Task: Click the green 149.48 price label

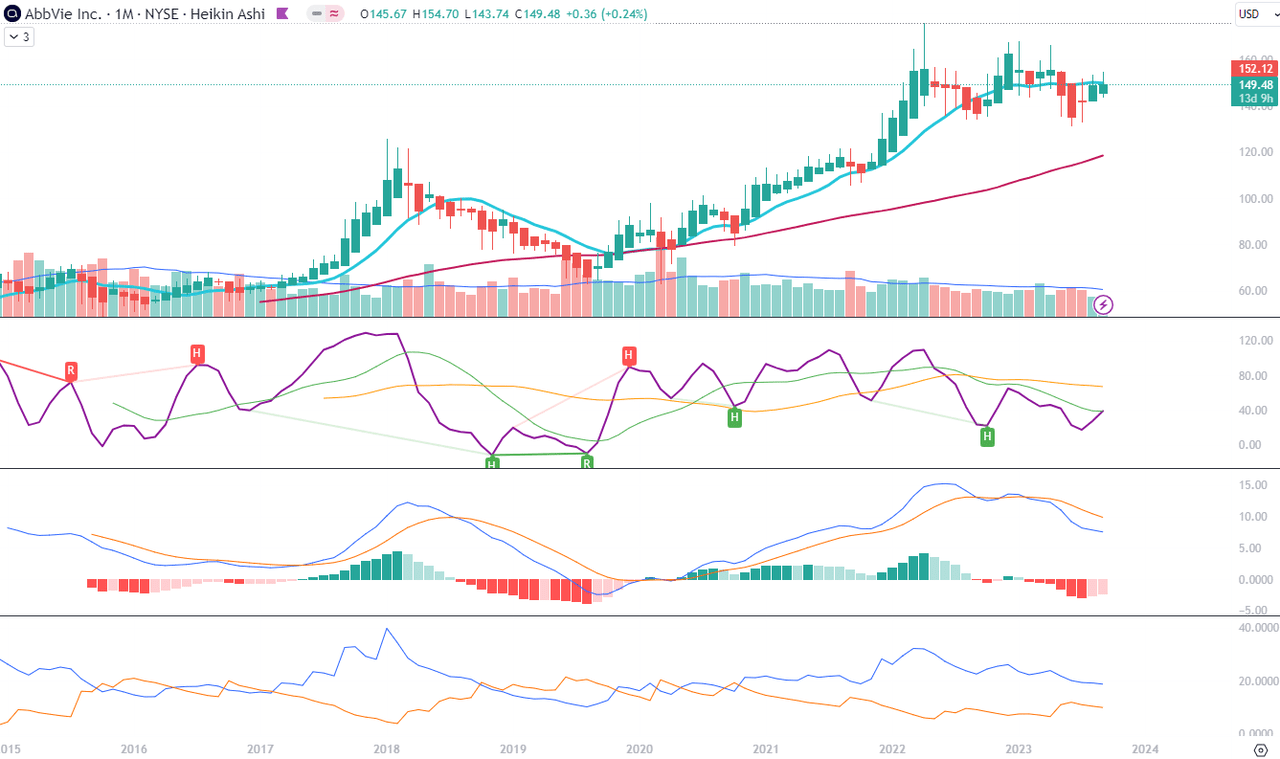Action: [x=1255, y=85]
